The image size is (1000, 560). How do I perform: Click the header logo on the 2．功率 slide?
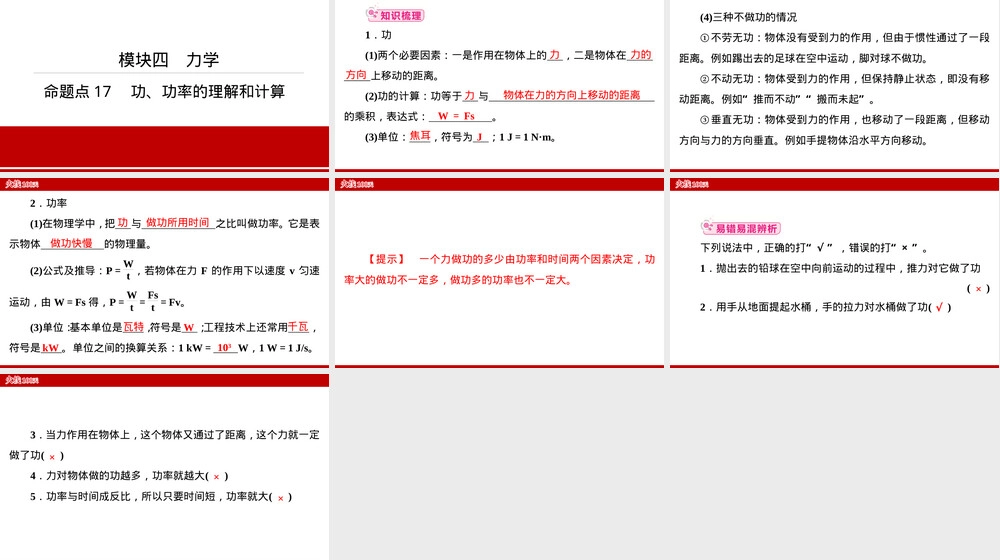pos(22,184)
